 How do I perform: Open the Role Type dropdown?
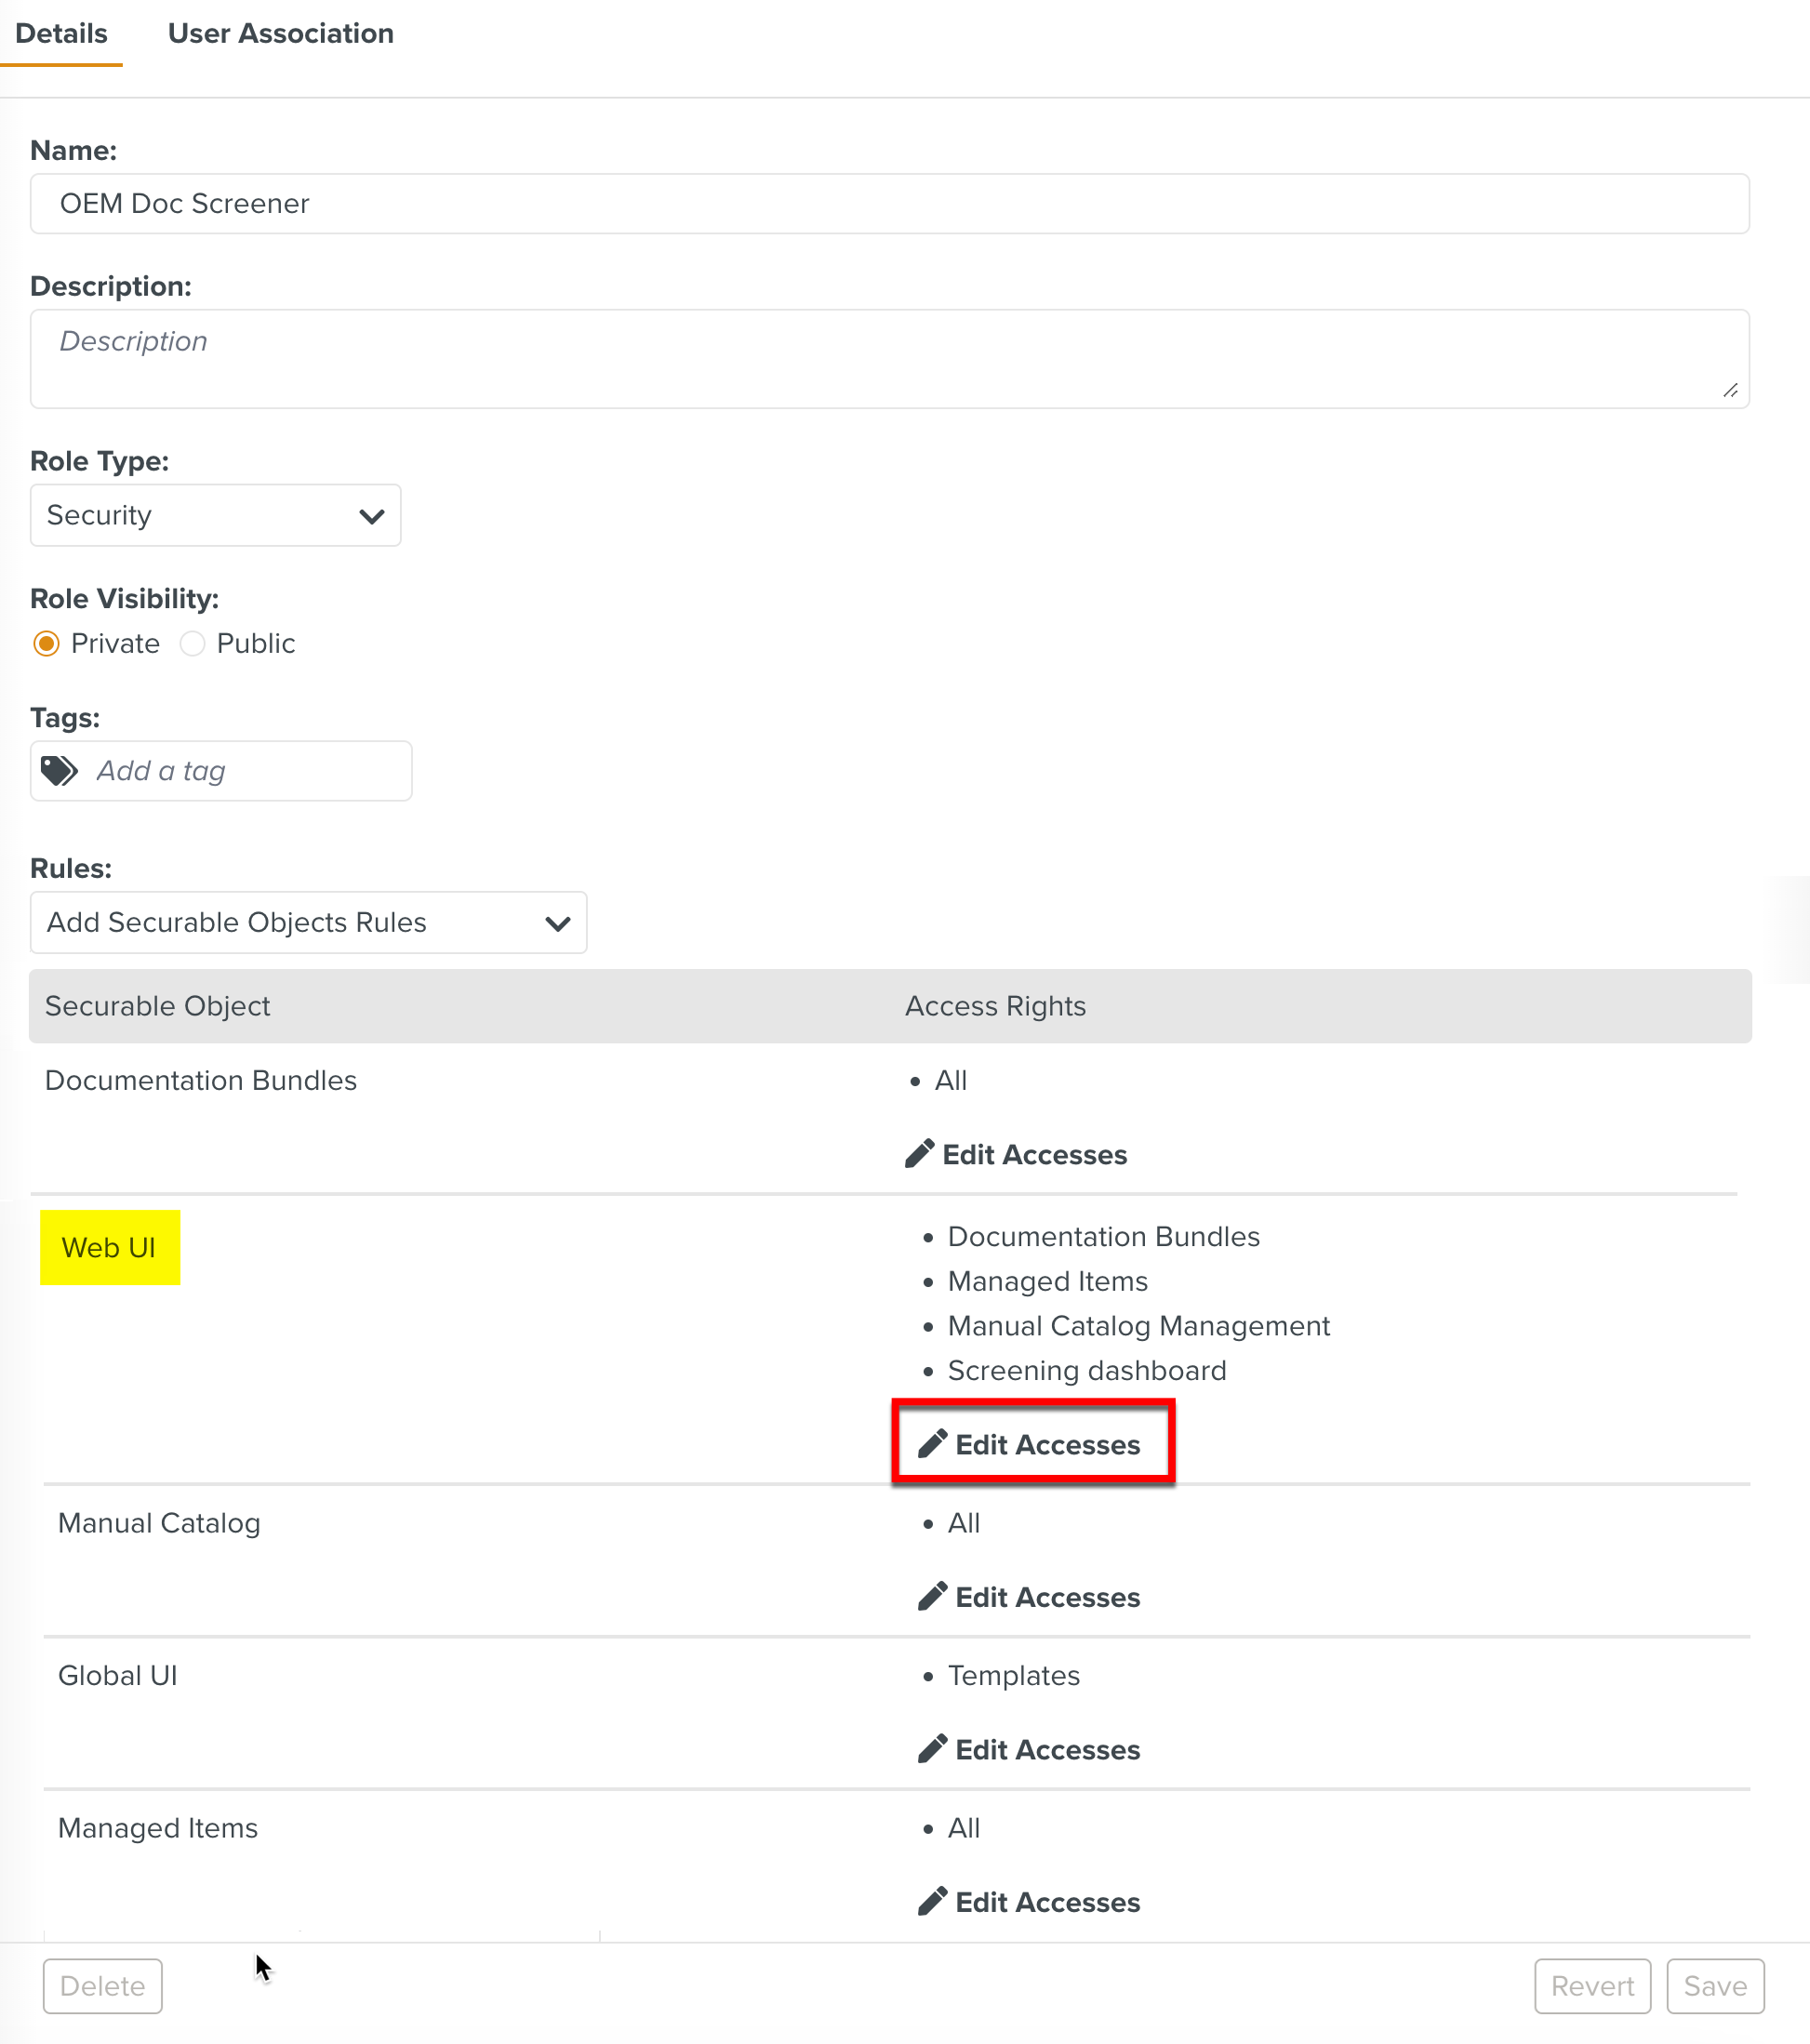click(x=215, y=515)
